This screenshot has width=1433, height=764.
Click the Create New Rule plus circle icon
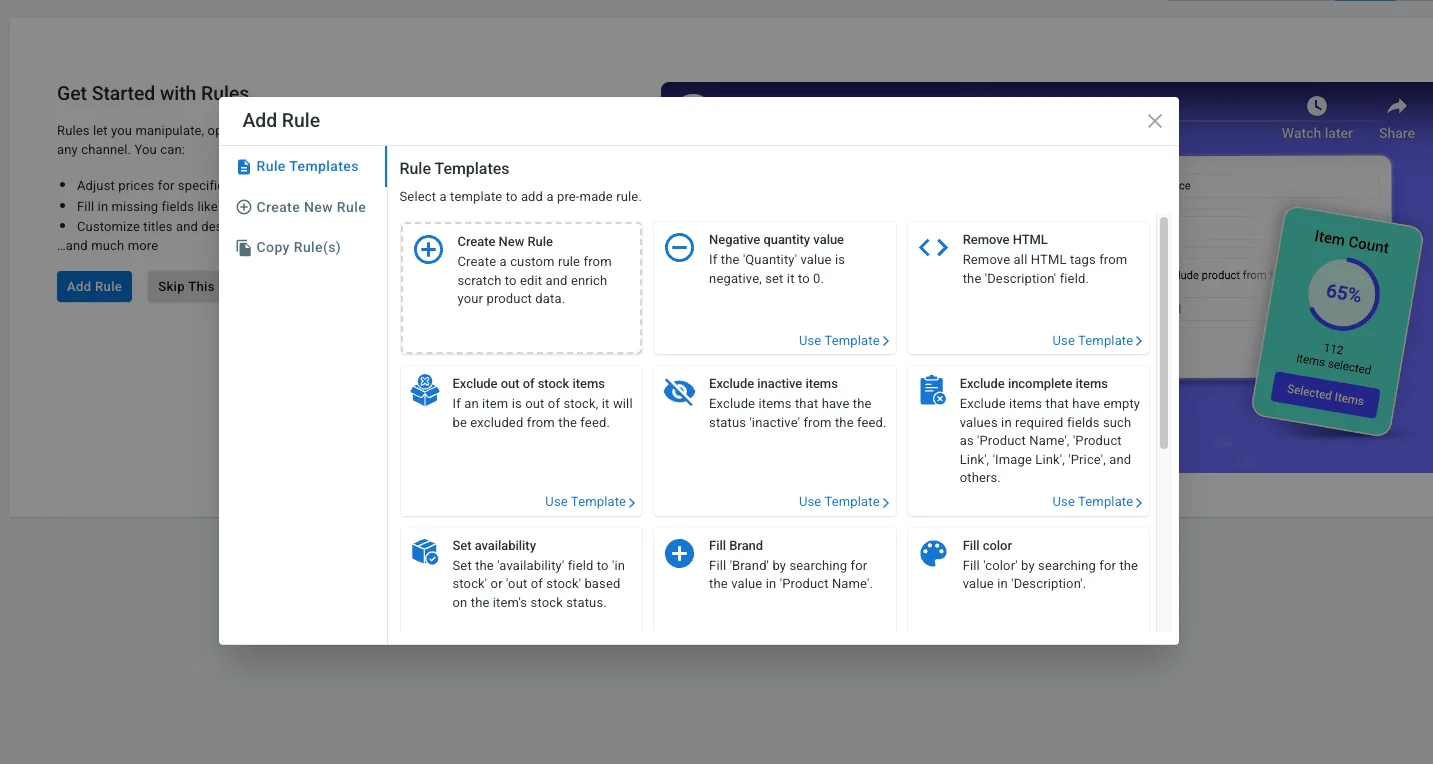click(x=428, y=249)
